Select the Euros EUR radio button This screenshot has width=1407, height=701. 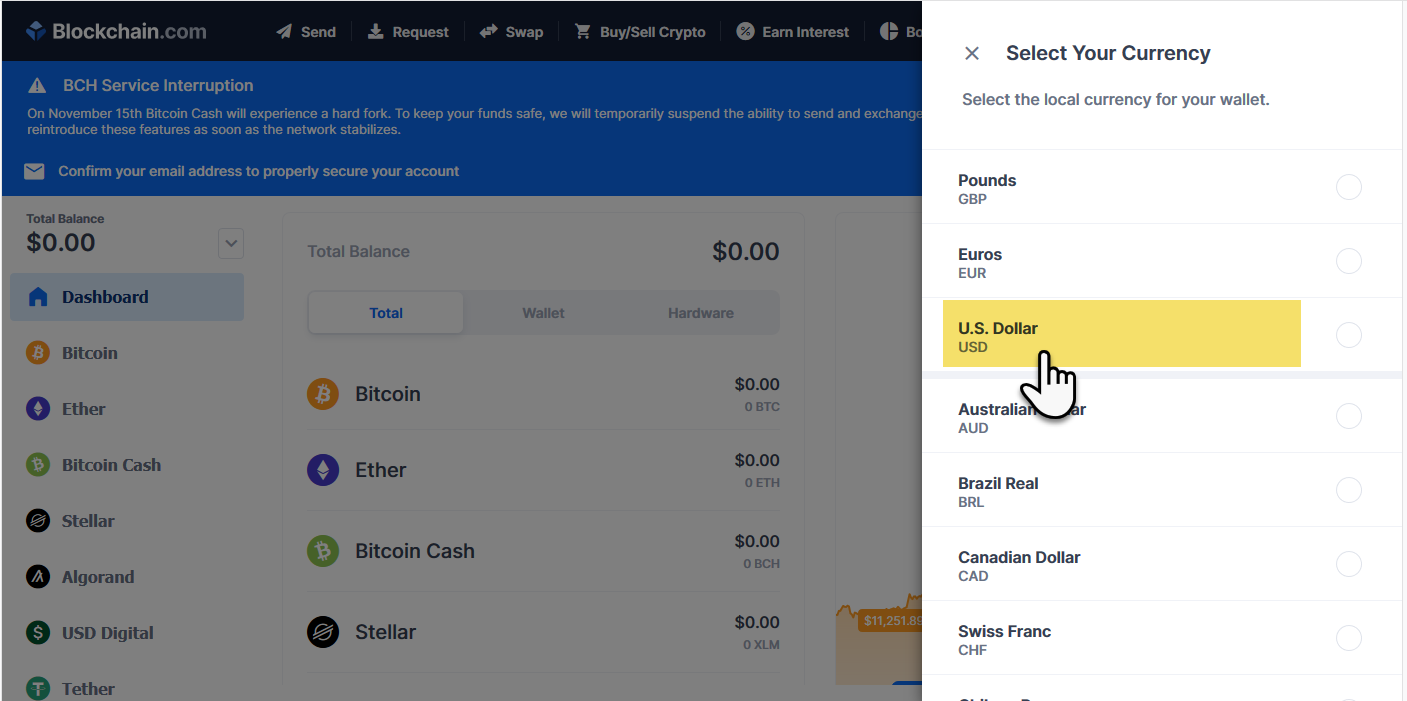tap(1349, 261)
